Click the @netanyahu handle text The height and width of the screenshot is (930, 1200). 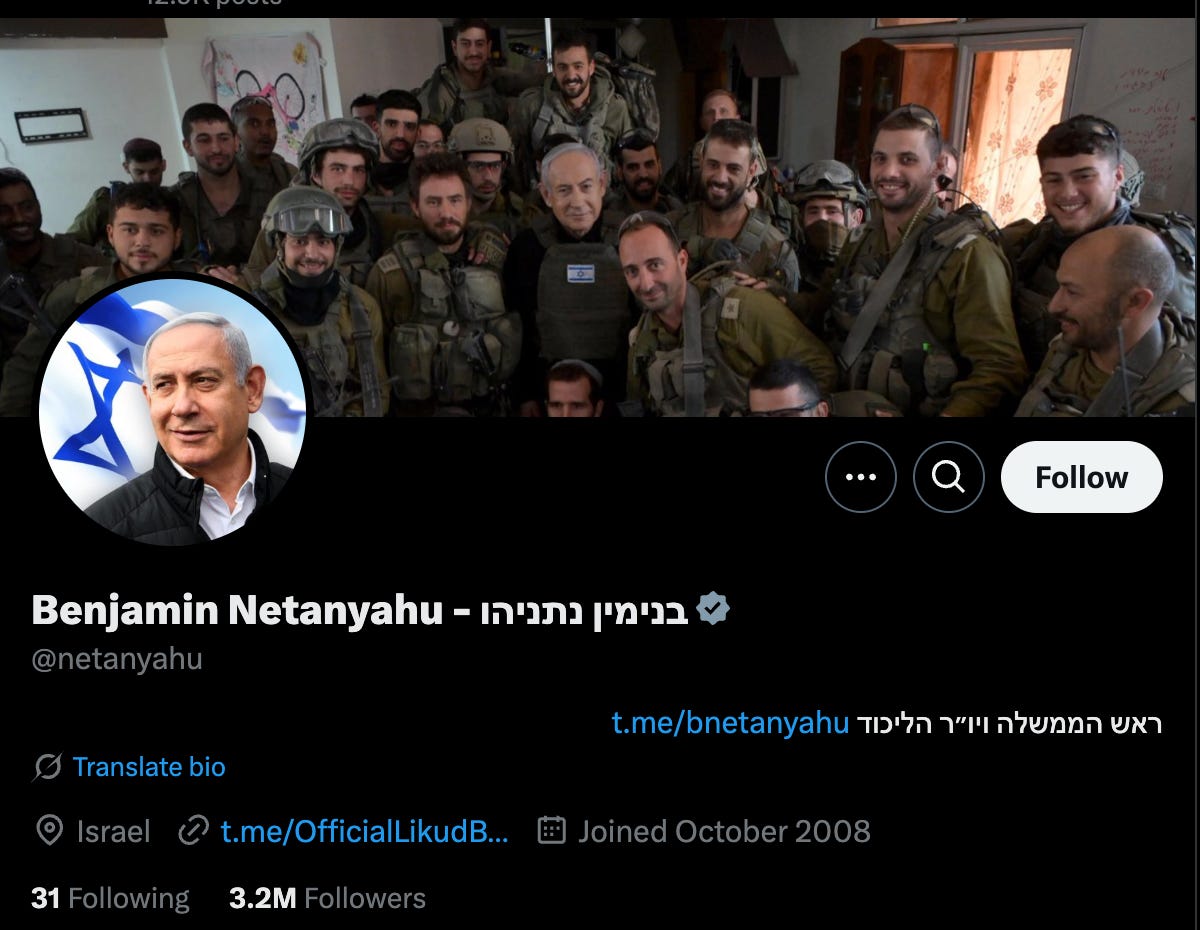tap(117, 659)
